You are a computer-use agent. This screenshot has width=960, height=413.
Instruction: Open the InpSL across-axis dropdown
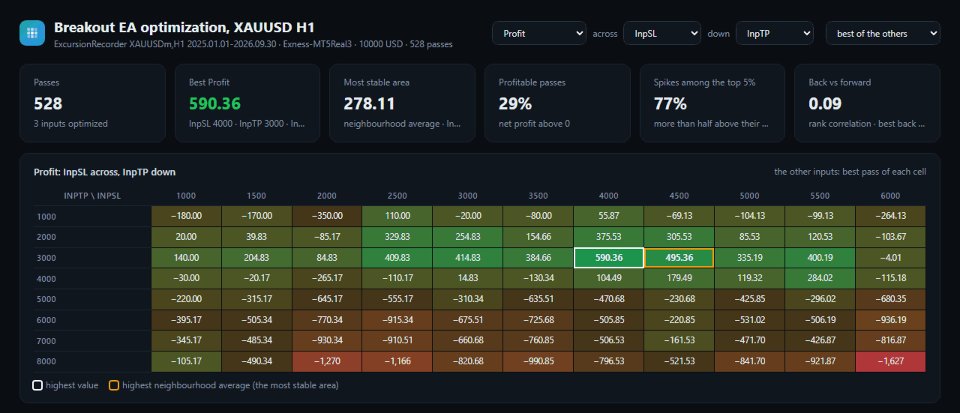tap(662, 34)
